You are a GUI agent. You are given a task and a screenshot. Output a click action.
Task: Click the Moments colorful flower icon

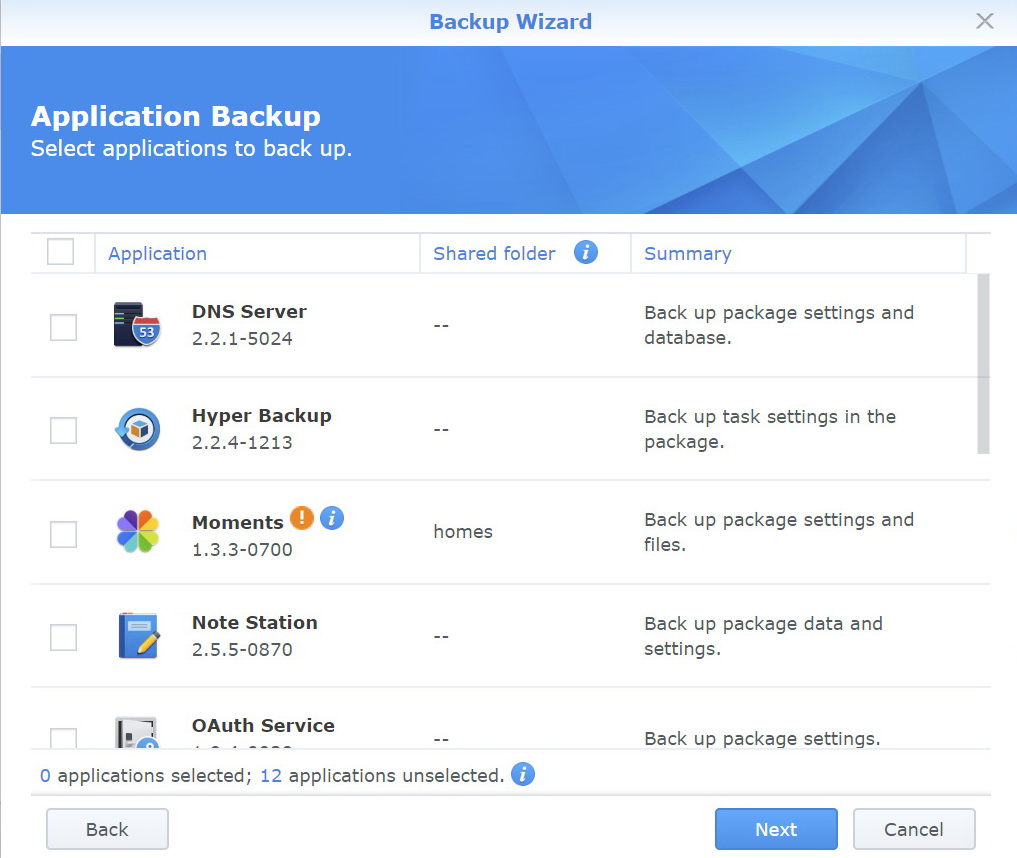[138, 531]
